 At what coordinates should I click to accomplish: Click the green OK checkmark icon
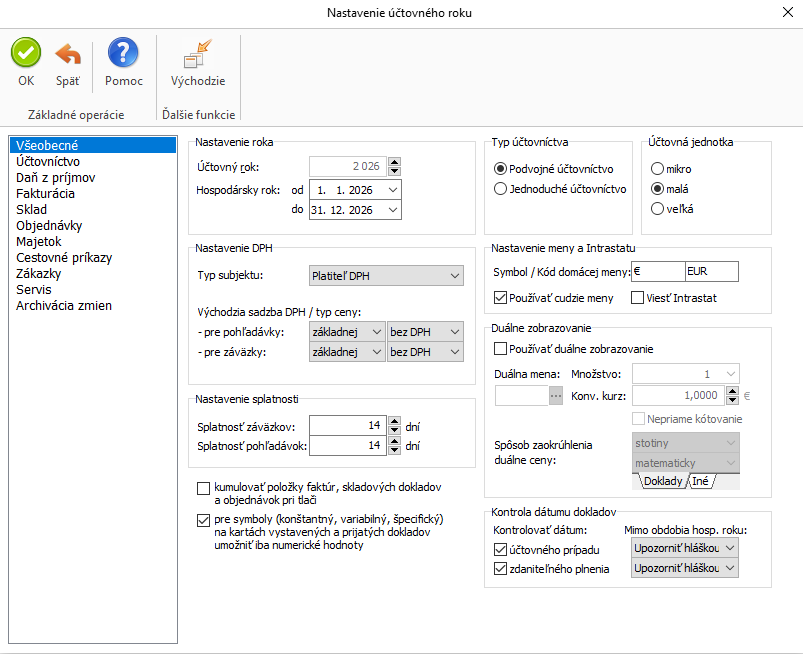point(26,54)
